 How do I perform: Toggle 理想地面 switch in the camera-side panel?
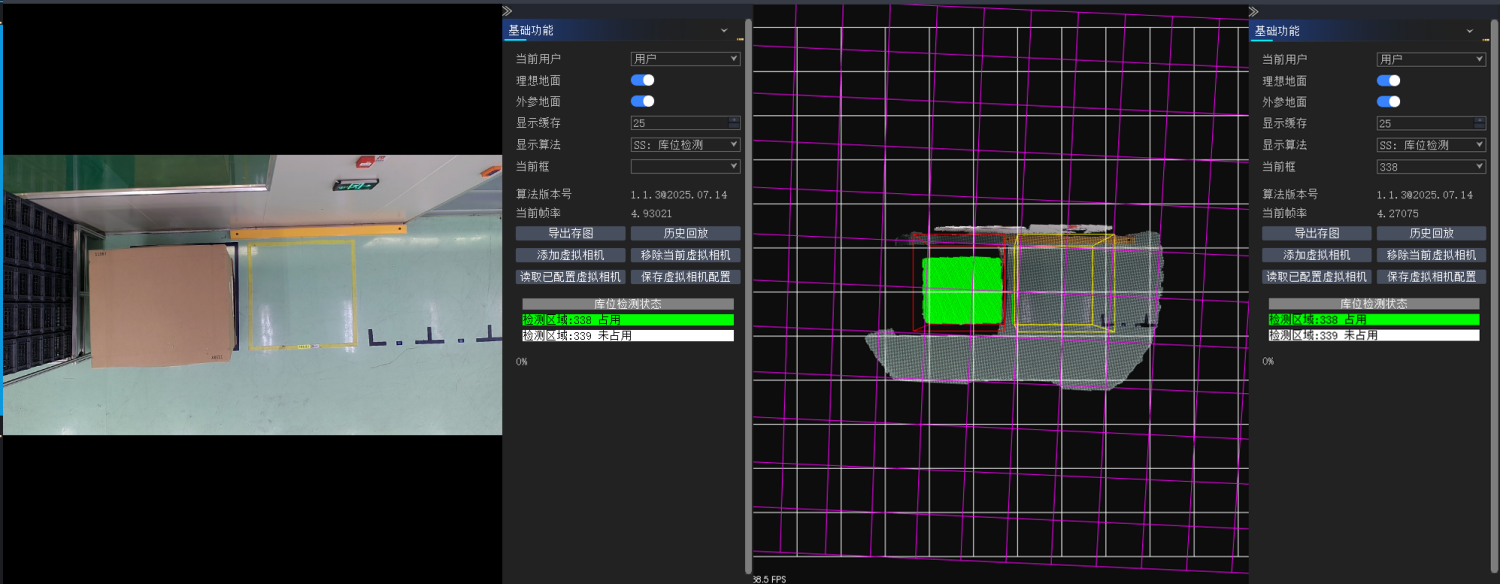(642, 80)
